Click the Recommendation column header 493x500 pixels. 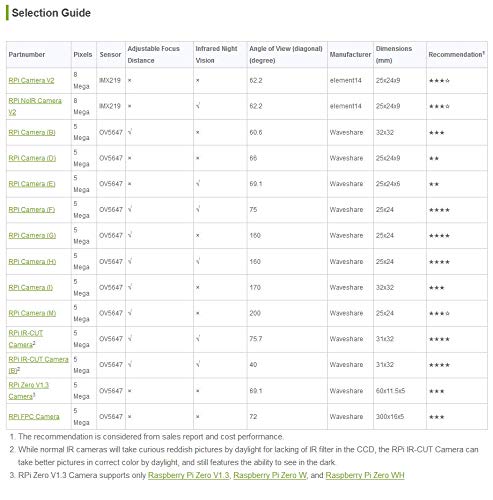tap(456, 54)
